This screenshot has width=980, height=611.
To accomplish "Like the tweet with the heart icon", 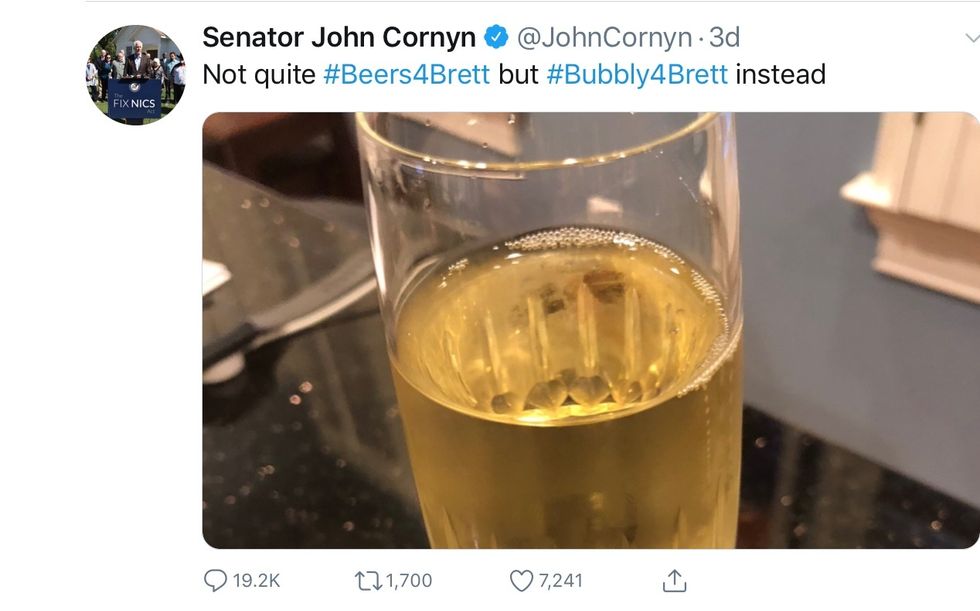I will [x=522, y=580].
